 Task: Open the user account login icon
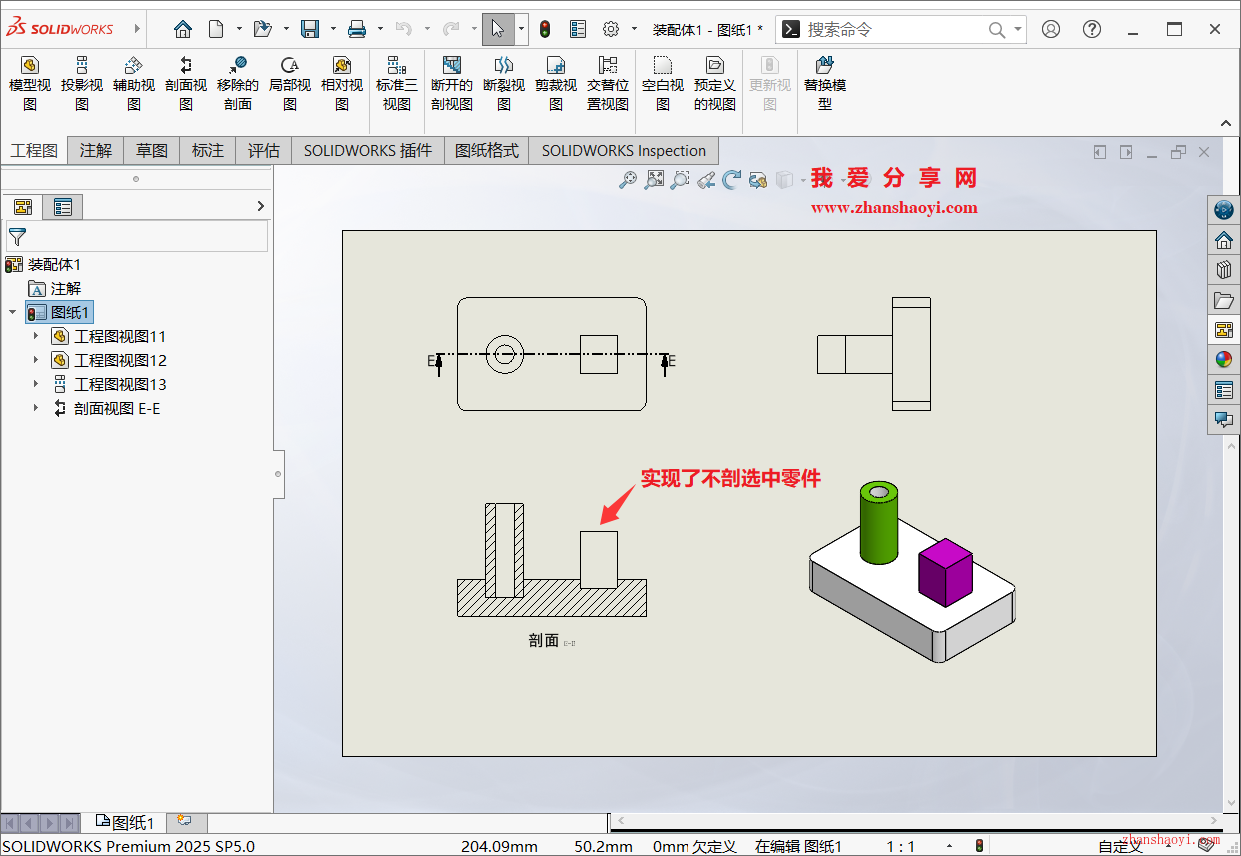click(1051, 29)
